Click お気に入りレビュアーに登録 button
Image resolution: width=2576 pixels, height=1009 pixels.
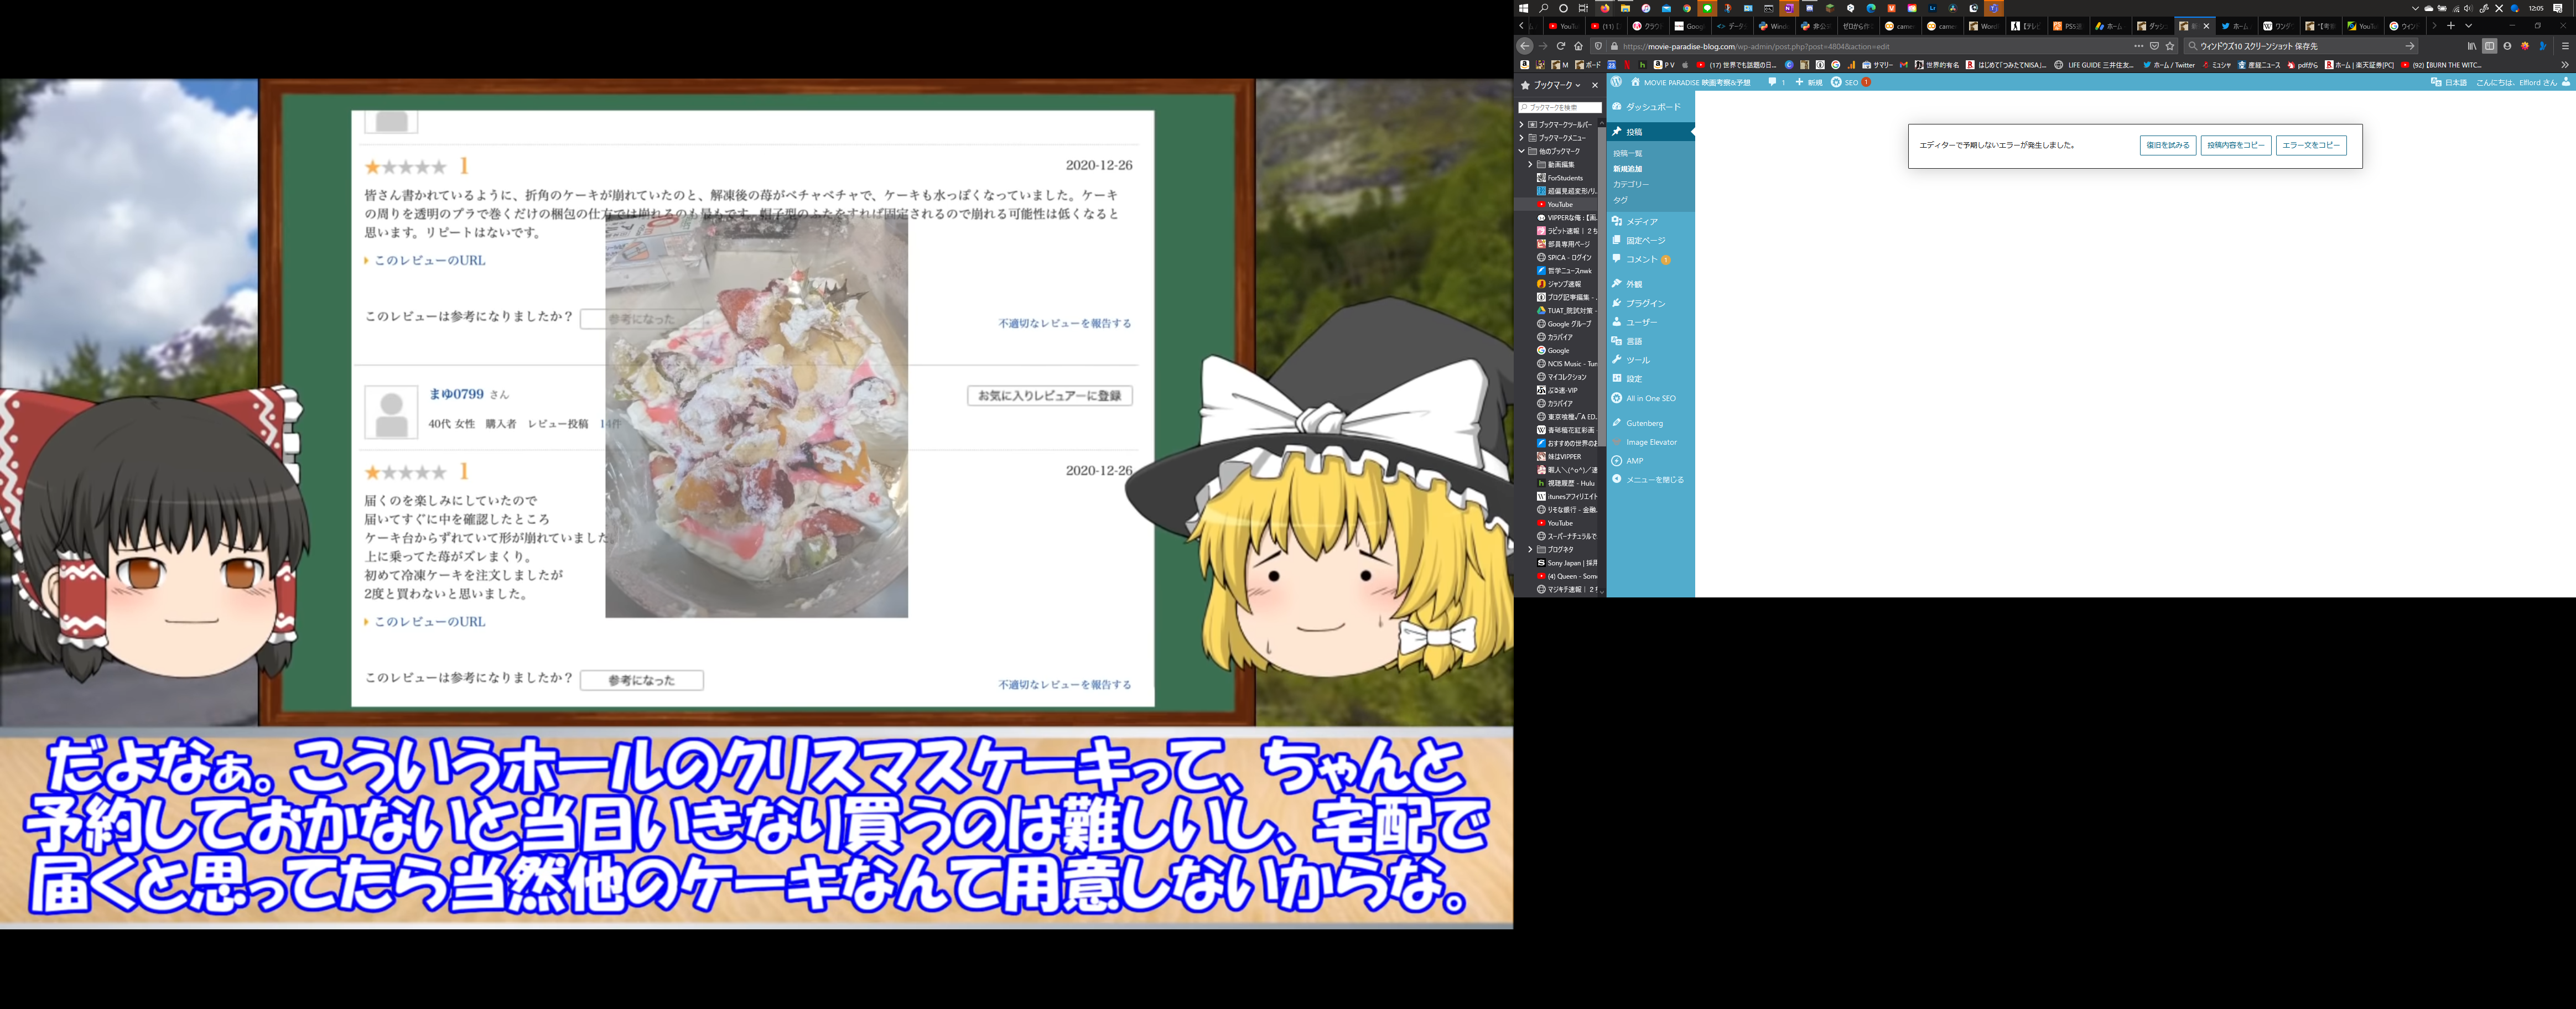[x=1049, y=396]
